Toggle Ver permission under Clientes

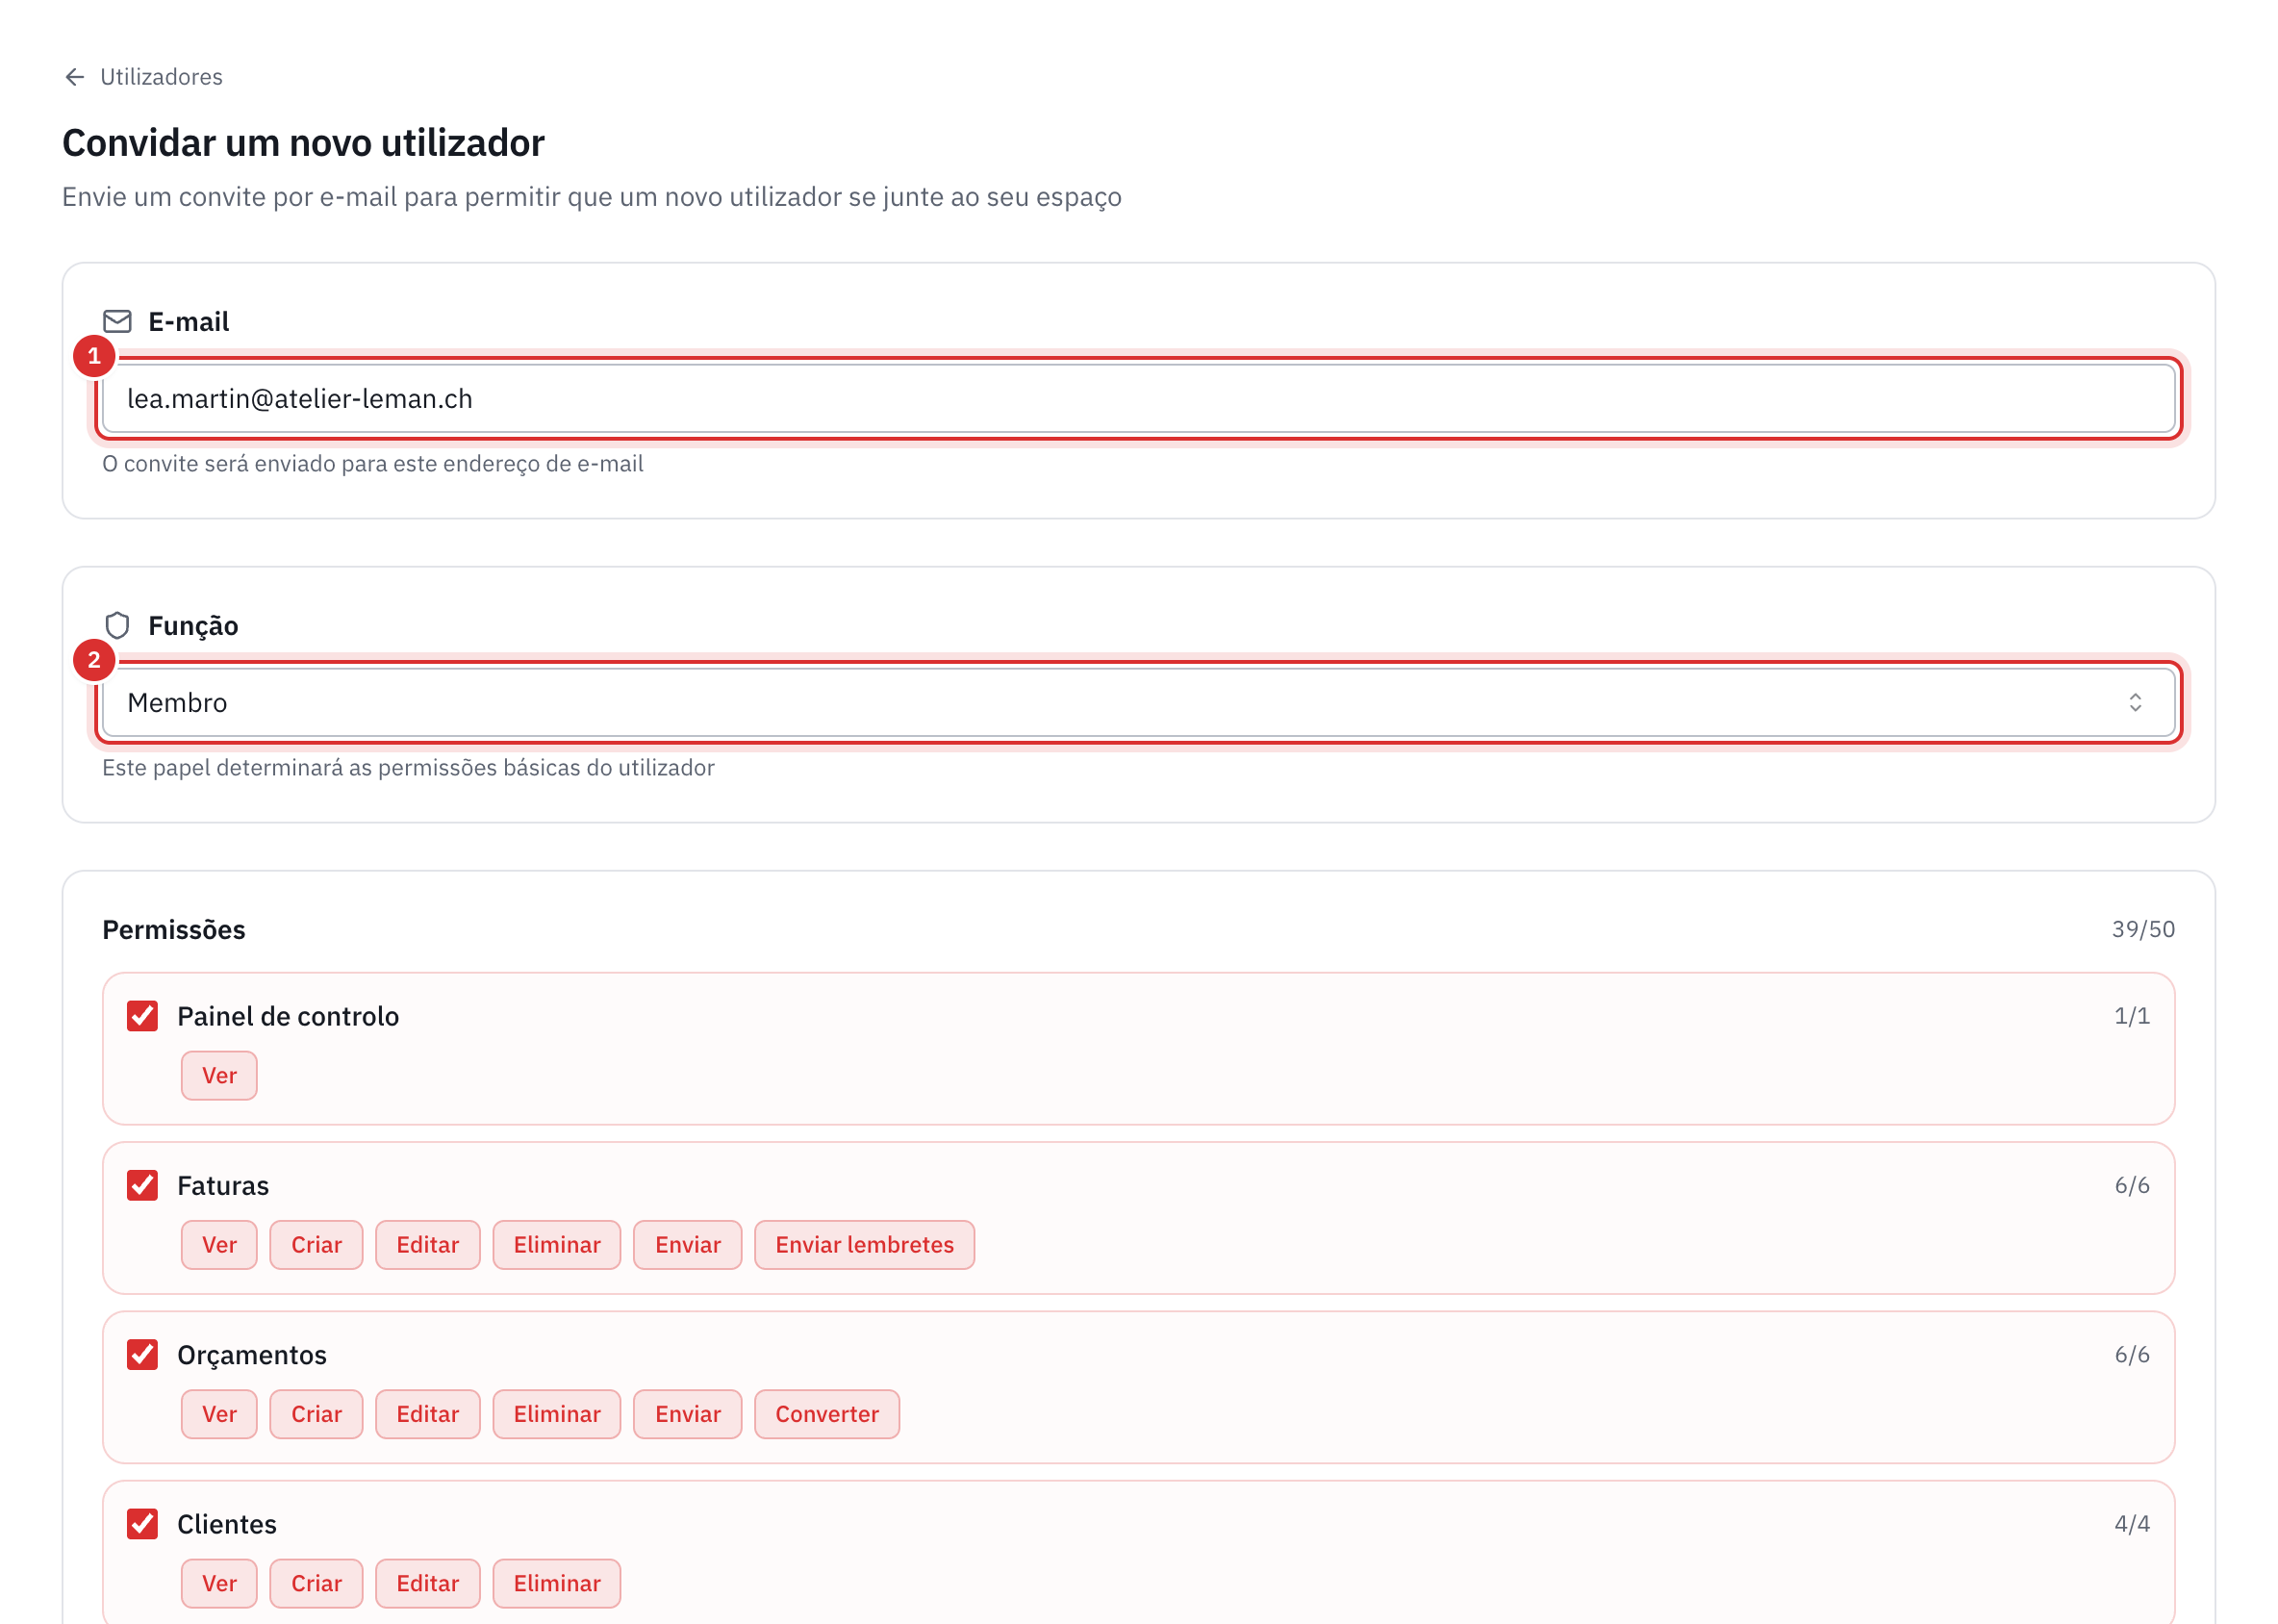(x=219, y=1582)
